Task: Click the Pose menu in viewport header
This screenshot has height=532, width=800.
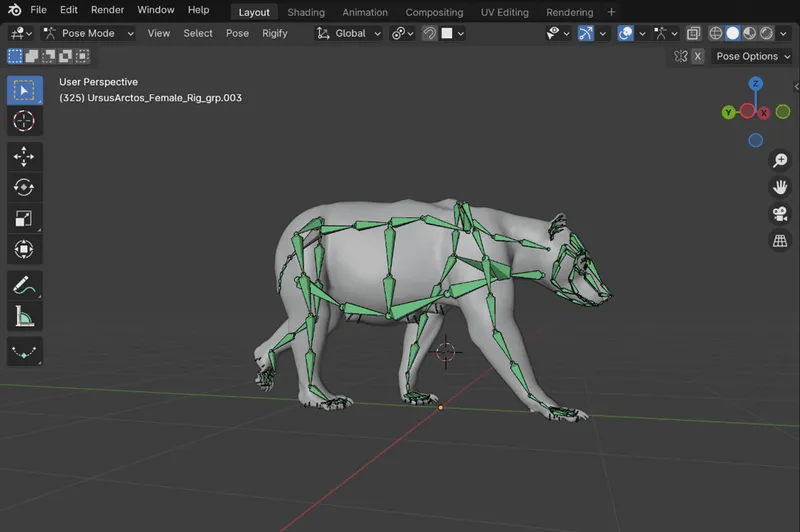Action: click(x=237, y=33)
